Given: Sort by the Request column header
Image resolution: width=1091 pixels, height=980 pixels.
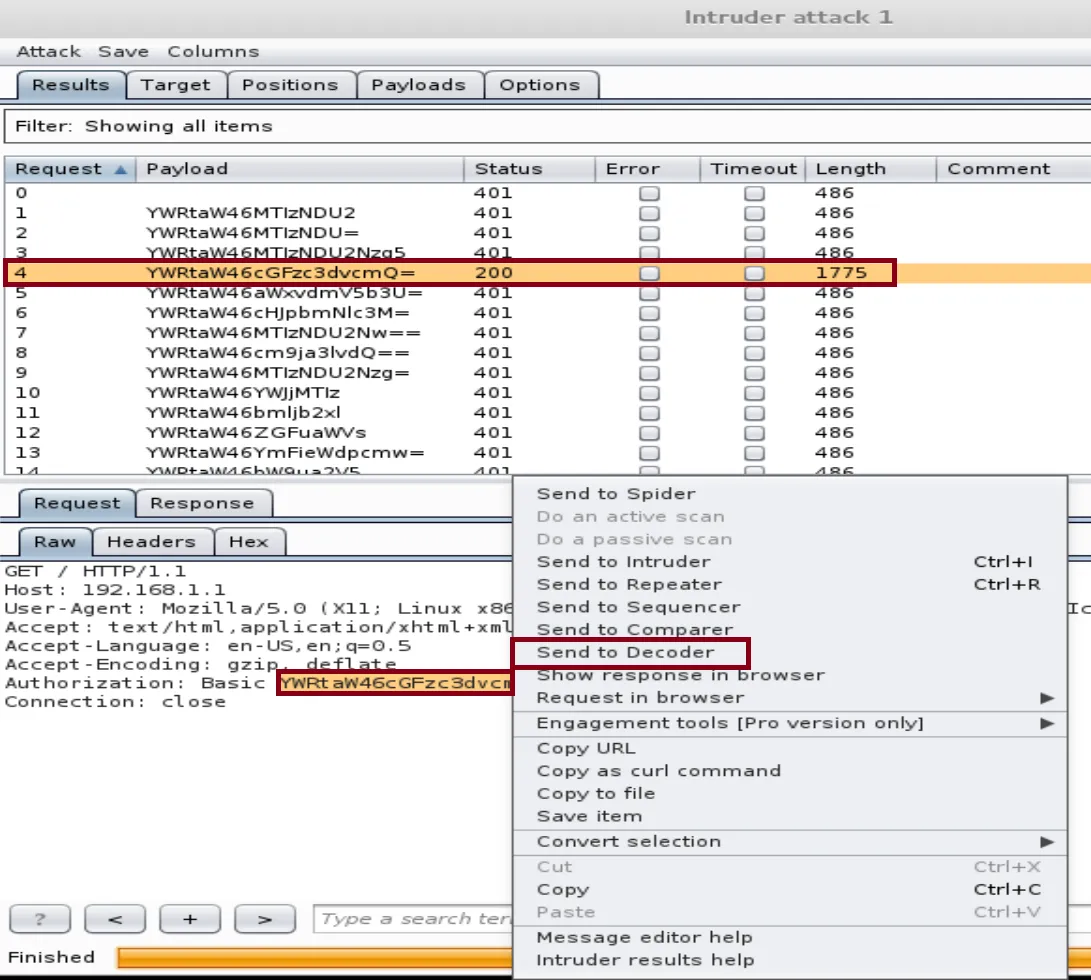Looking at the screenshot, I should point(70,169).
